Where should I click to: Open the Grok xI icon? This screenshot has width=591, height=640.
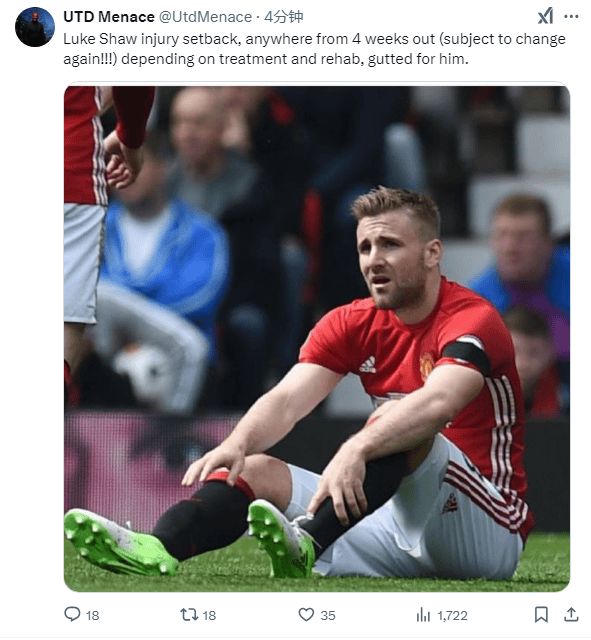coord(545,17)
